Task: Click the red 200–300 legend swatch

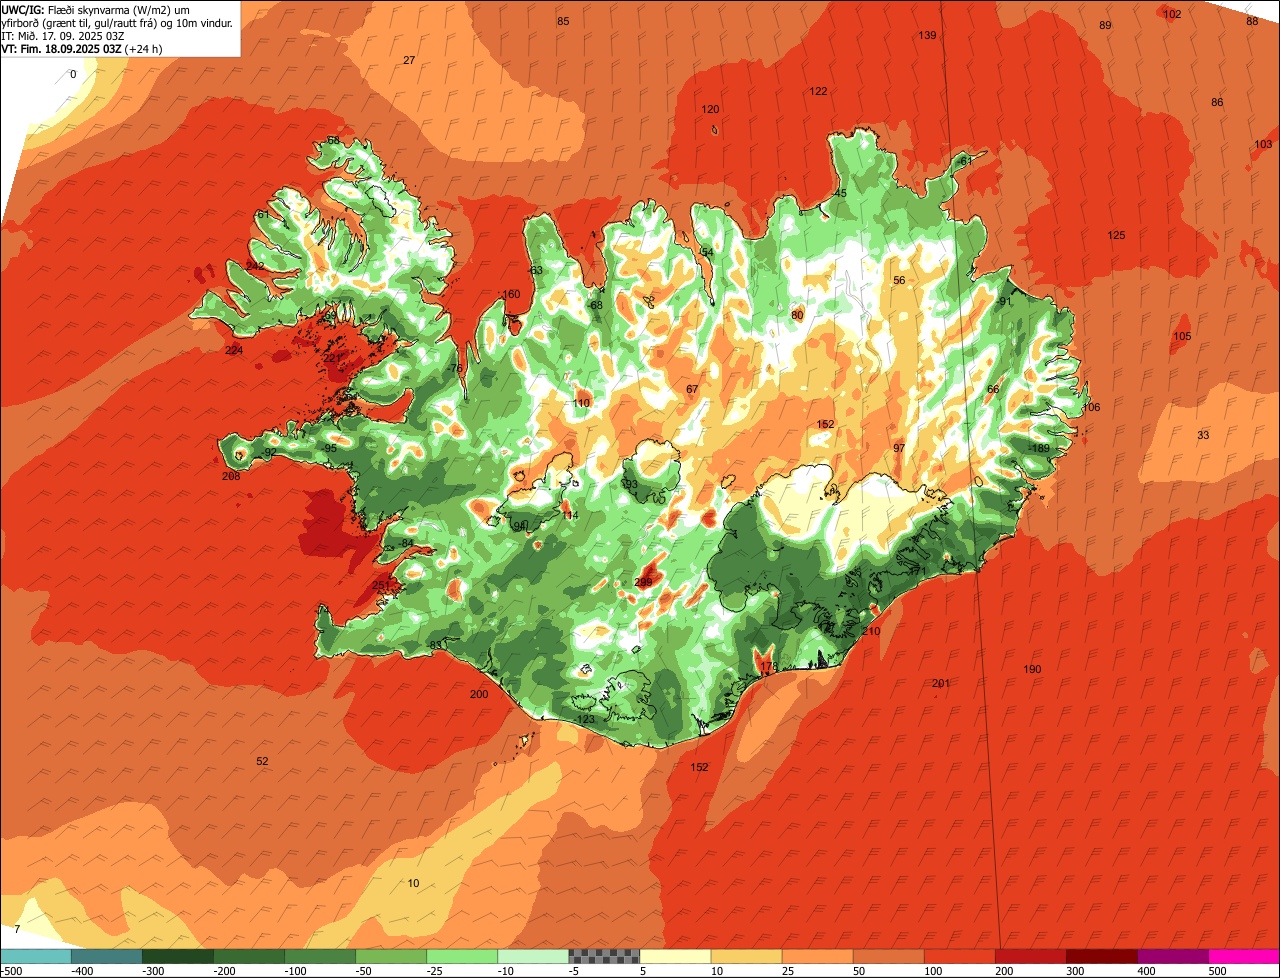Action: pyautogui.click(x=1031, y=956)
